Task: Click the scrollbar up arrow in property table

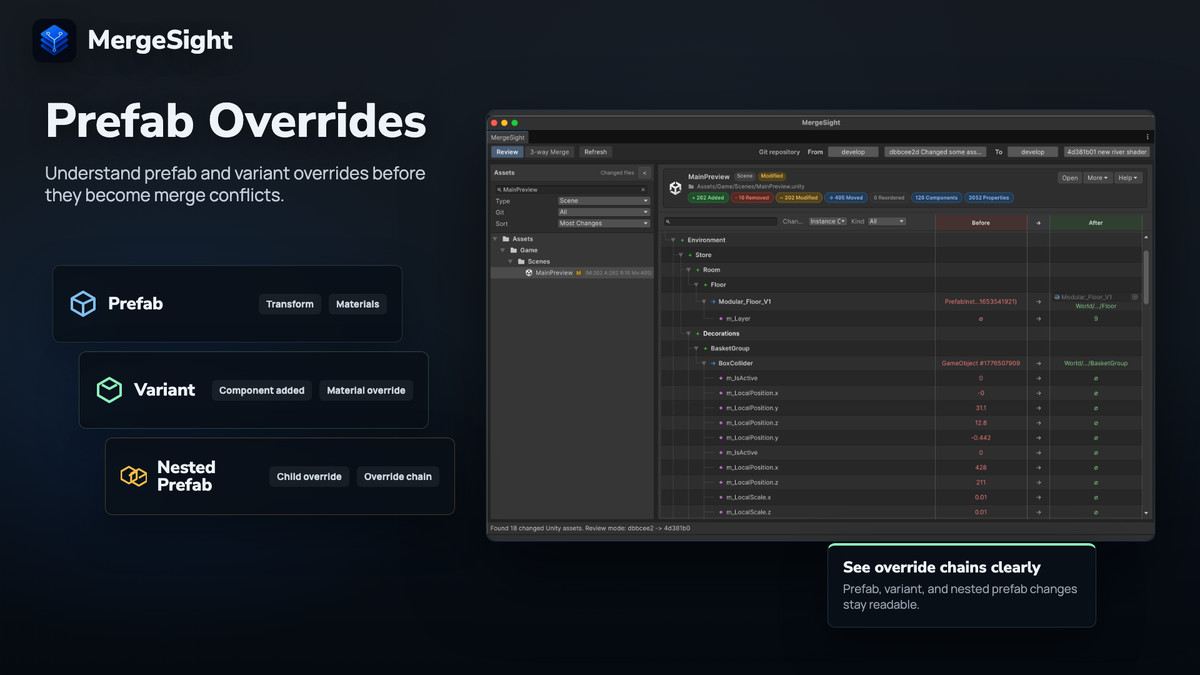Action: click(1147, 239)
